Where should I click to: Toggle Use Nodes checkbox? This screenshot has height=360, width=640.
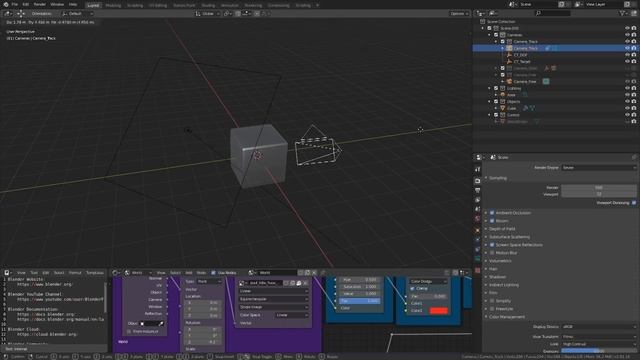pyautogui.click(x=213, y=273)
